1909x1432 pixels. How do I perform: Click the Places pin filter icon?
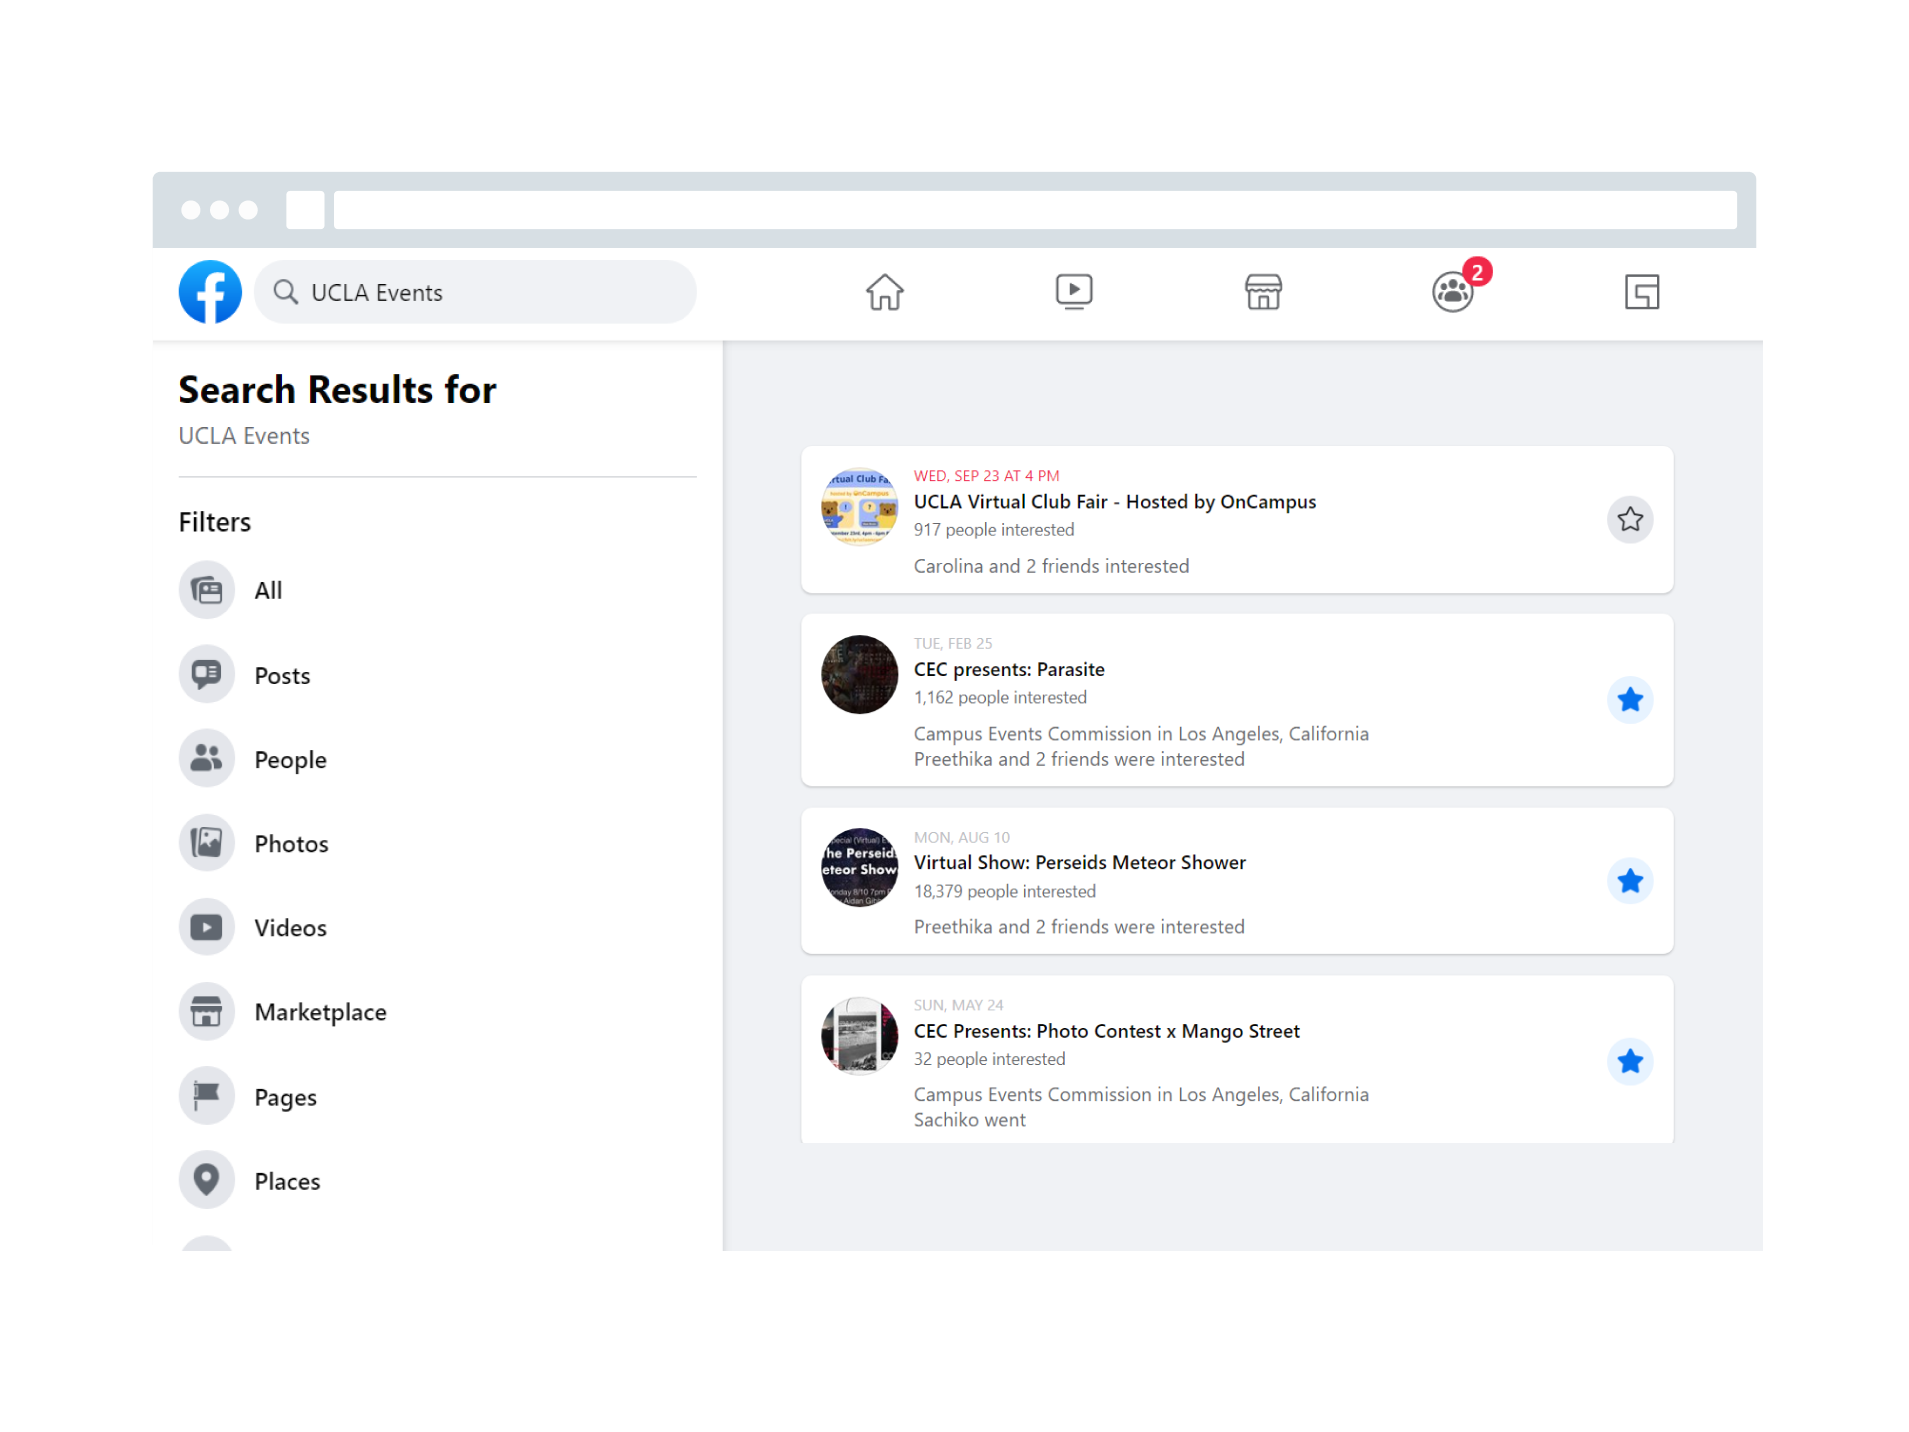coord(207,1180)
